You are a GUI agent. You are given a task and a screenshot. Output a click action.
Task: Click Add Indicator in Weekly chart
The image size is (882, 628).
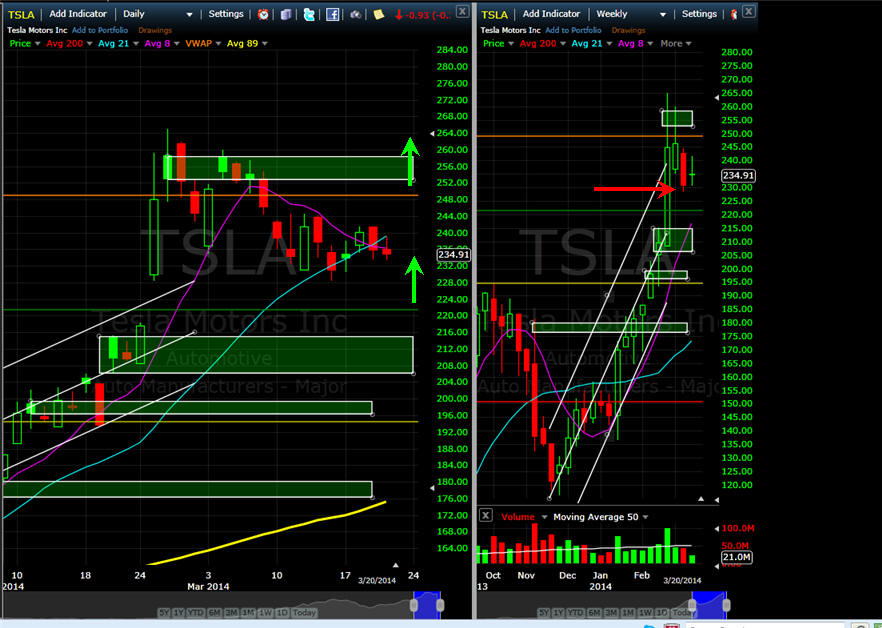point(551,14)
